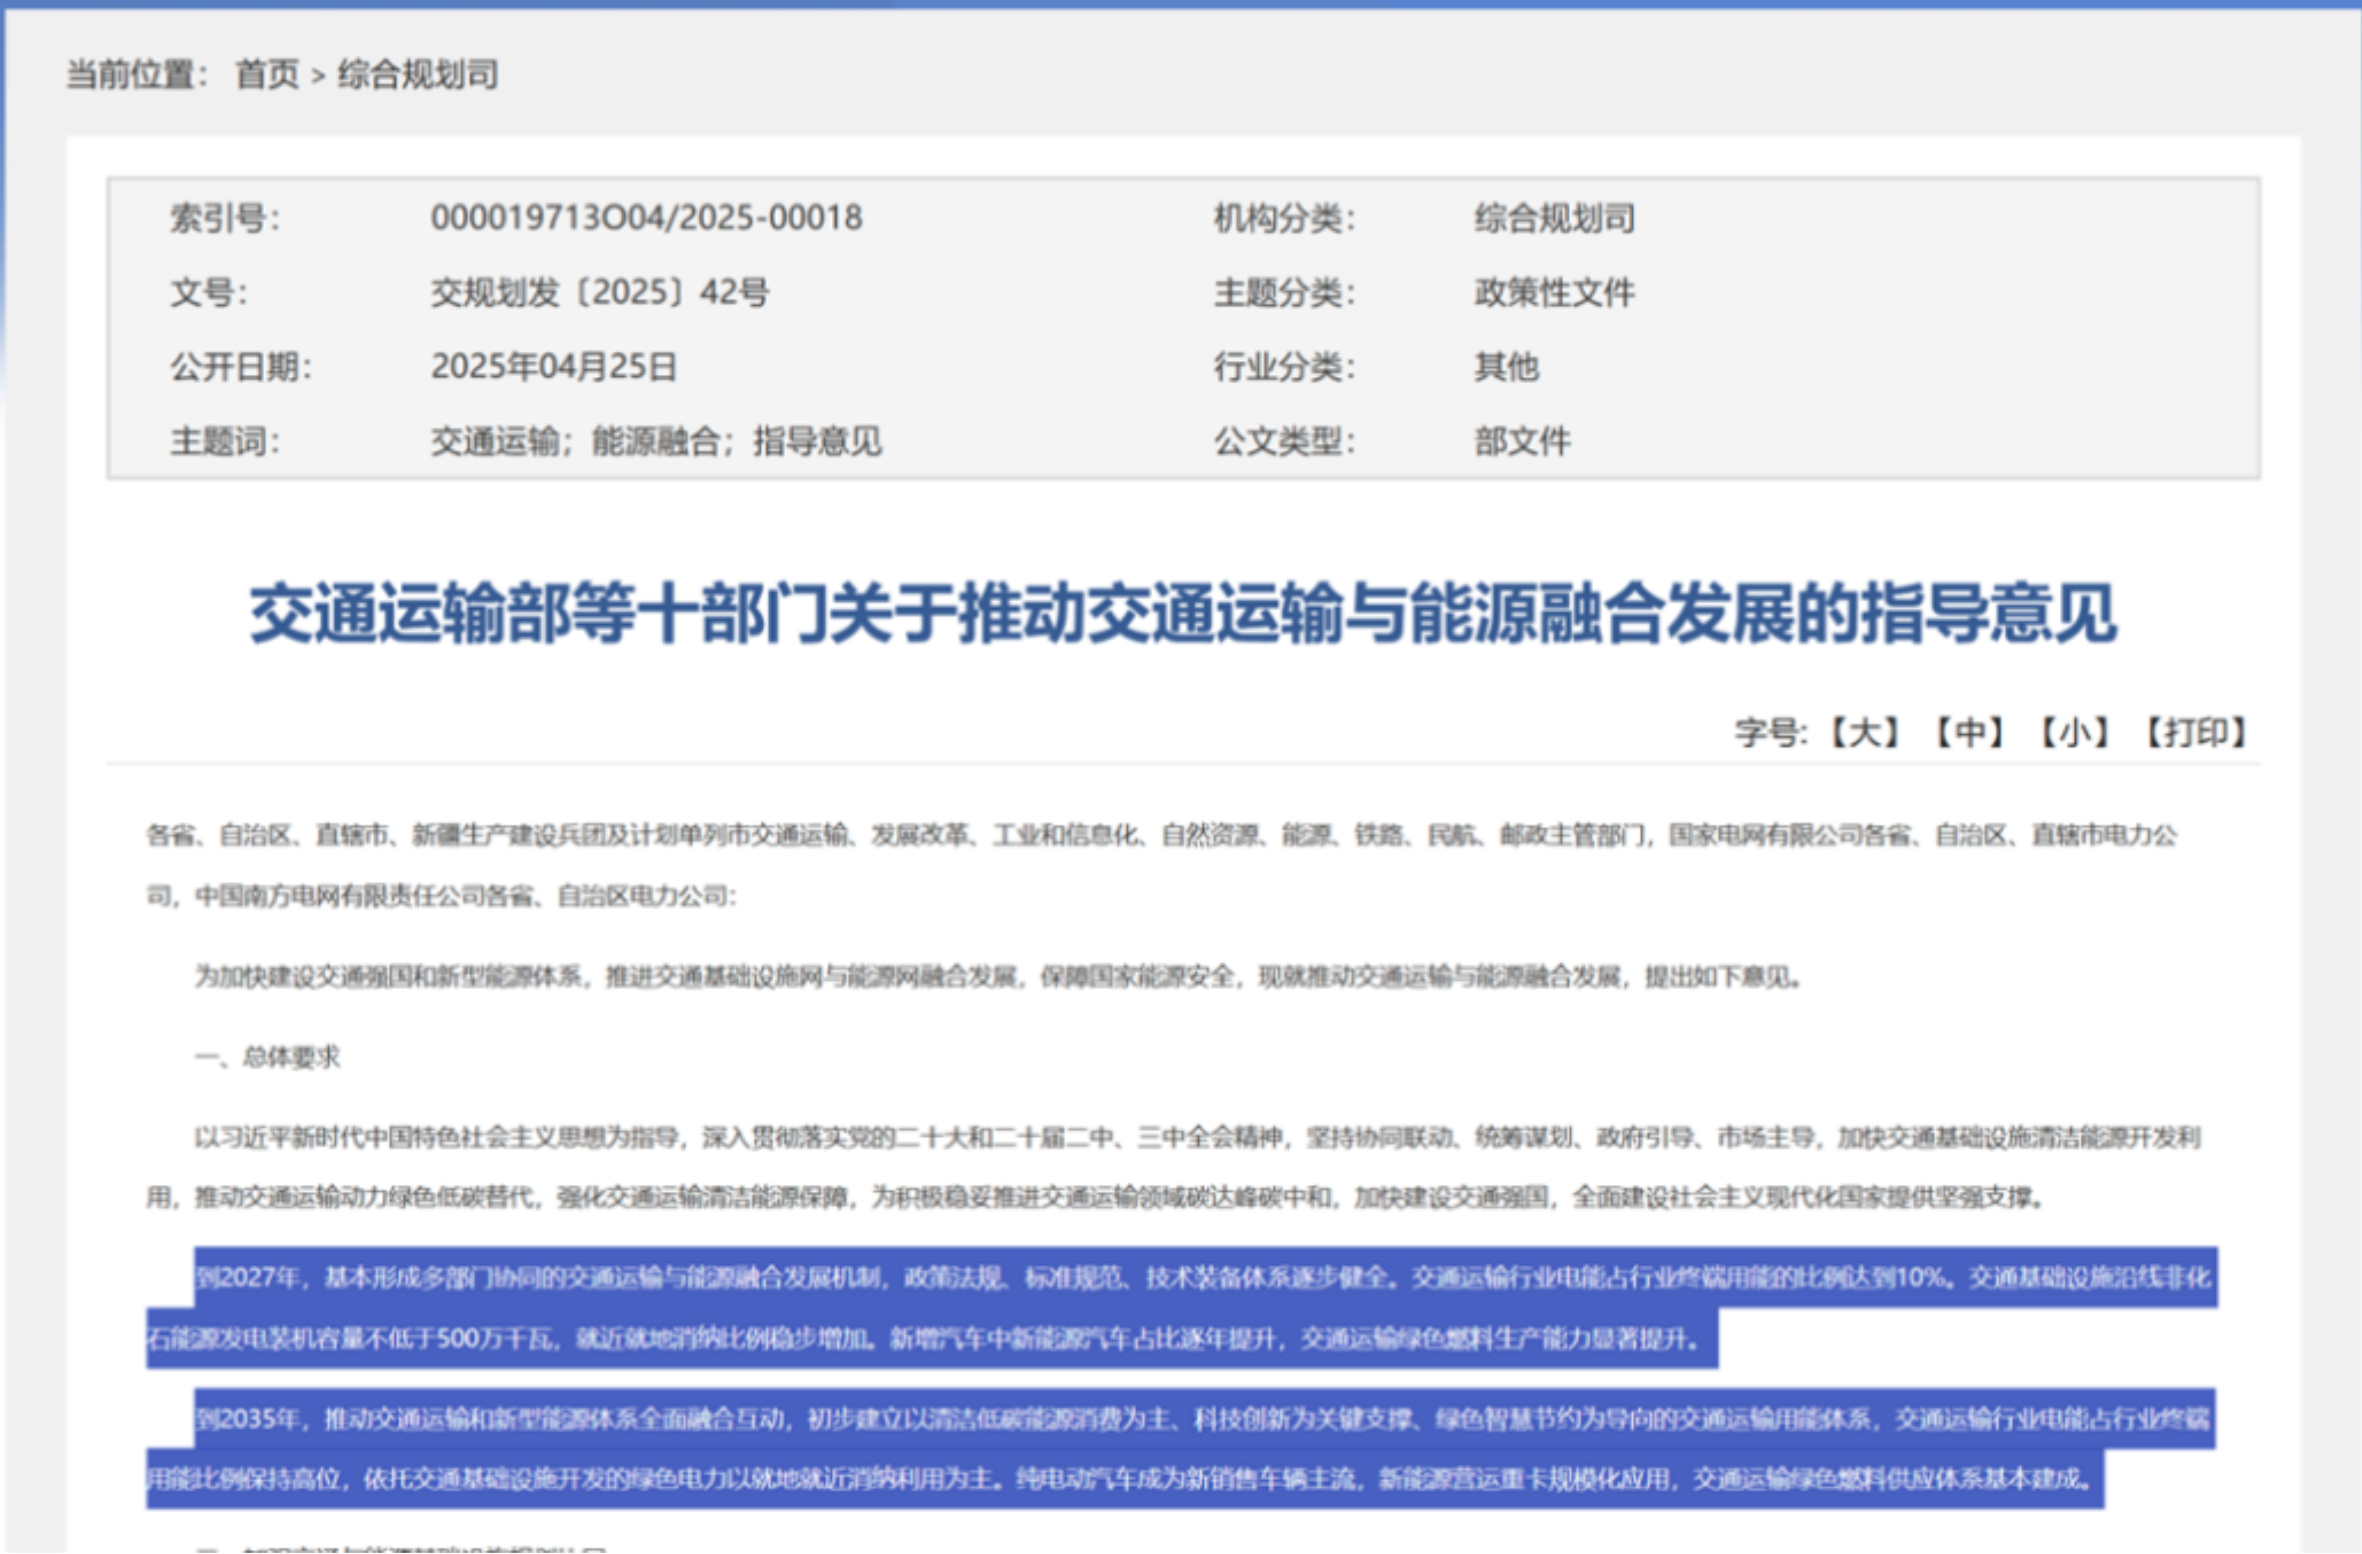Click section heading 一、总体要求

267,1057
